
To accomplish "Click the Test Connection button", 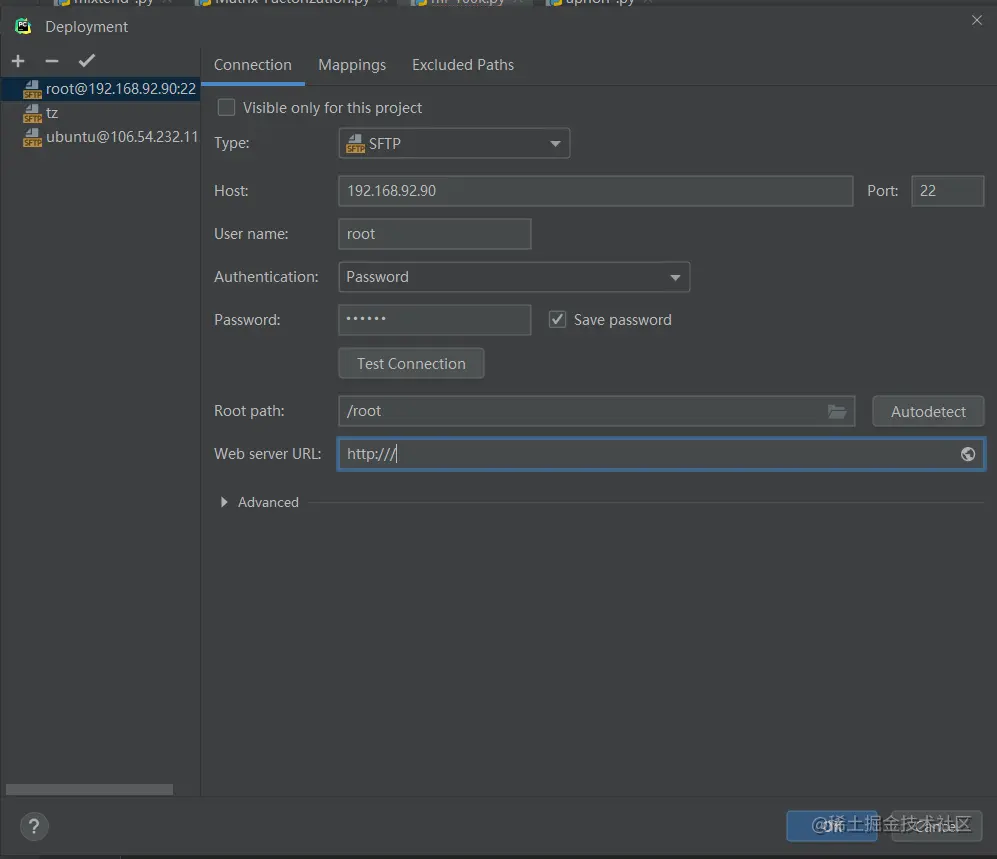I will coord(411,364).
